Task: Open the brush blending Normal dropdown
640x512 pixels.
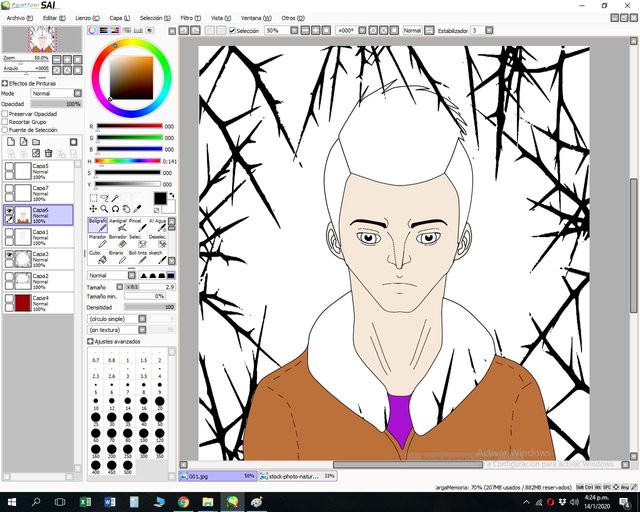Action: (111, 275)
